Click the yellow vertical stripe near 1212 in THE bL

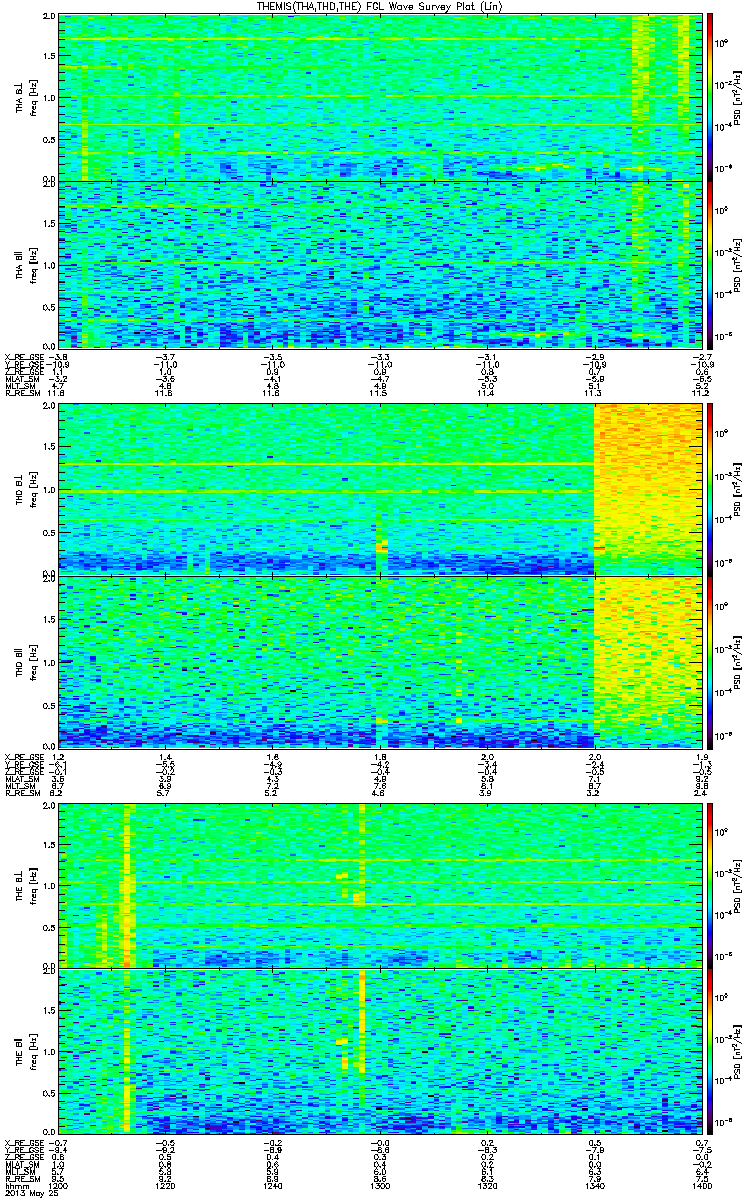tap(127, 885)
